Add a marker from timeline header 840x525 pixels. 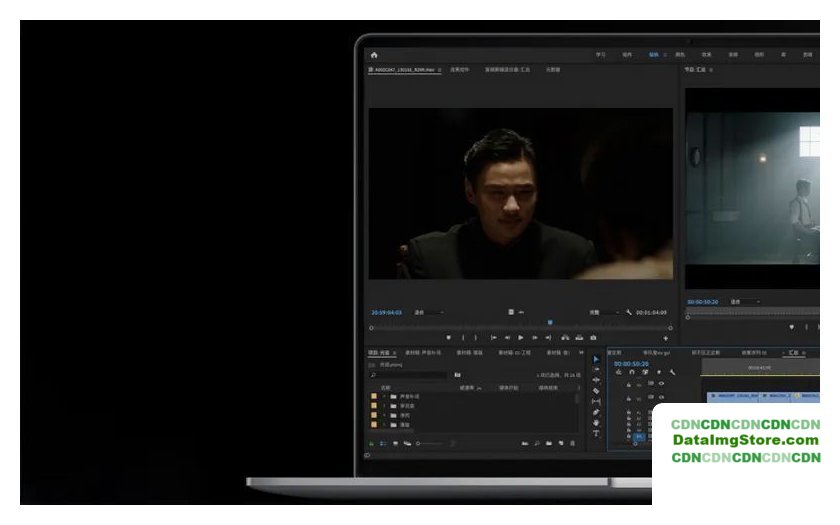point(658,372)
